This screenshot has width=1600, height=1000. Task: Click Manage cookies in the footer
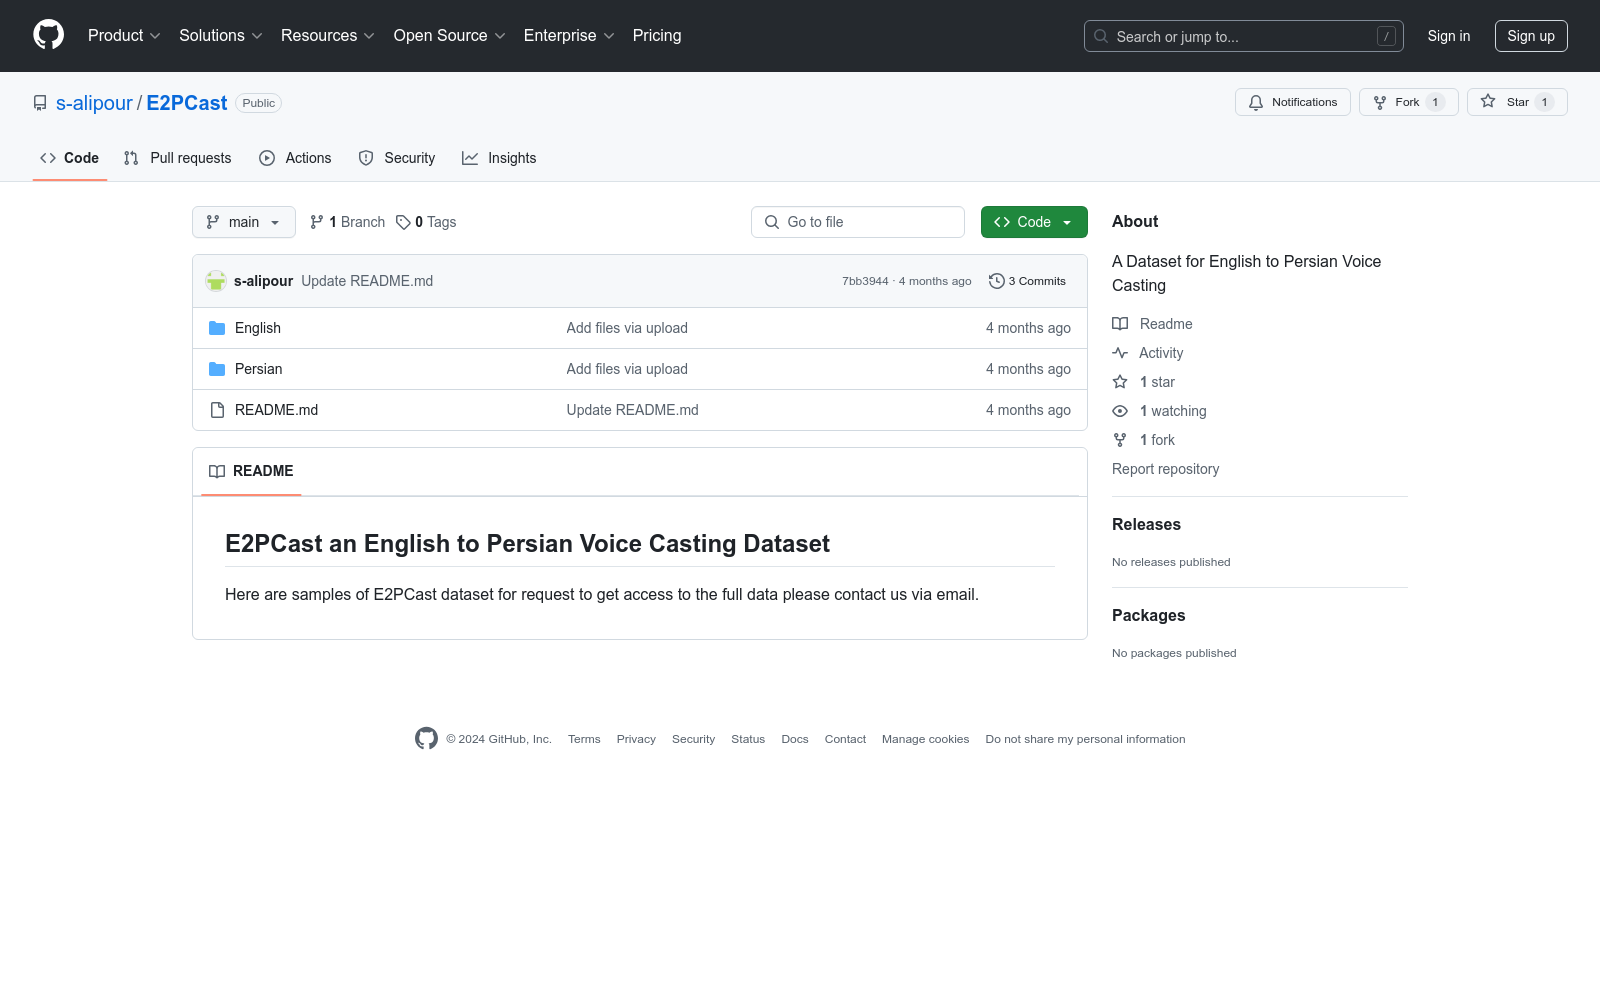point(926,739)
